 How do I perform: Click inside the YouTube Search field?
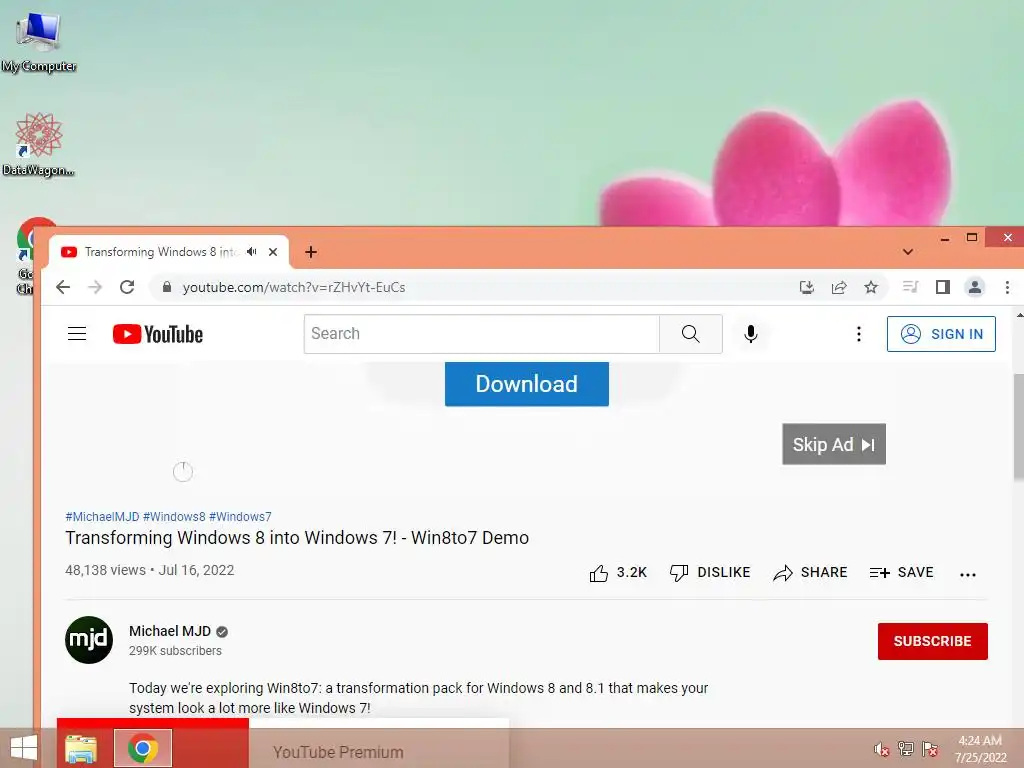click(x=482, y=334)
